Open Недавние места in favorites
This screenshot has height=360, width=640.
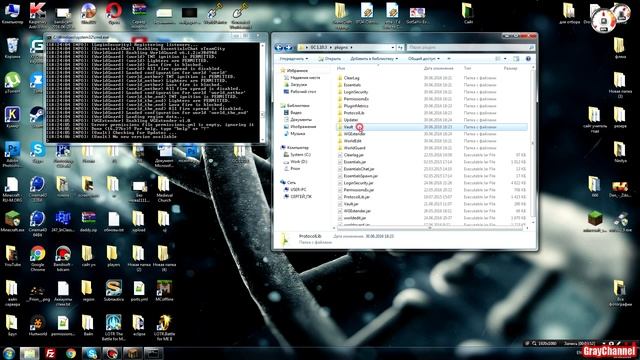[x=302, y=78]
